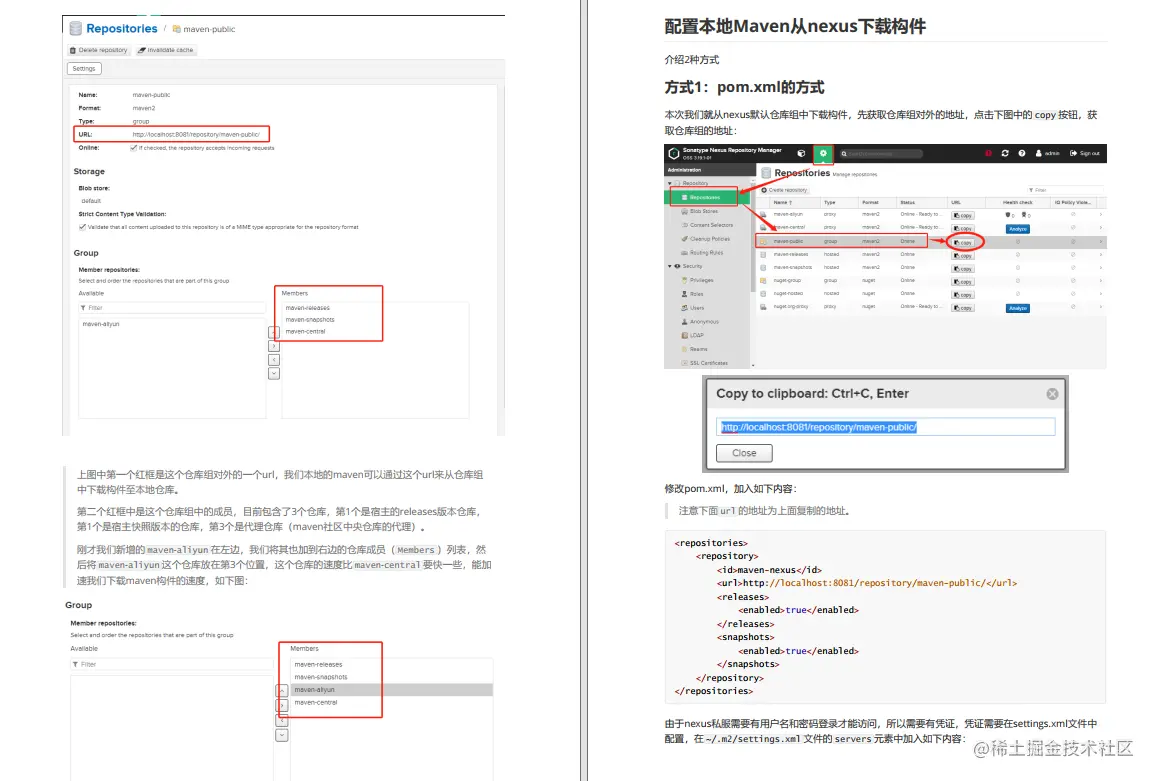
Task: Collapse the Repository tree node in Administration sidebar
Action: point(668,183)
